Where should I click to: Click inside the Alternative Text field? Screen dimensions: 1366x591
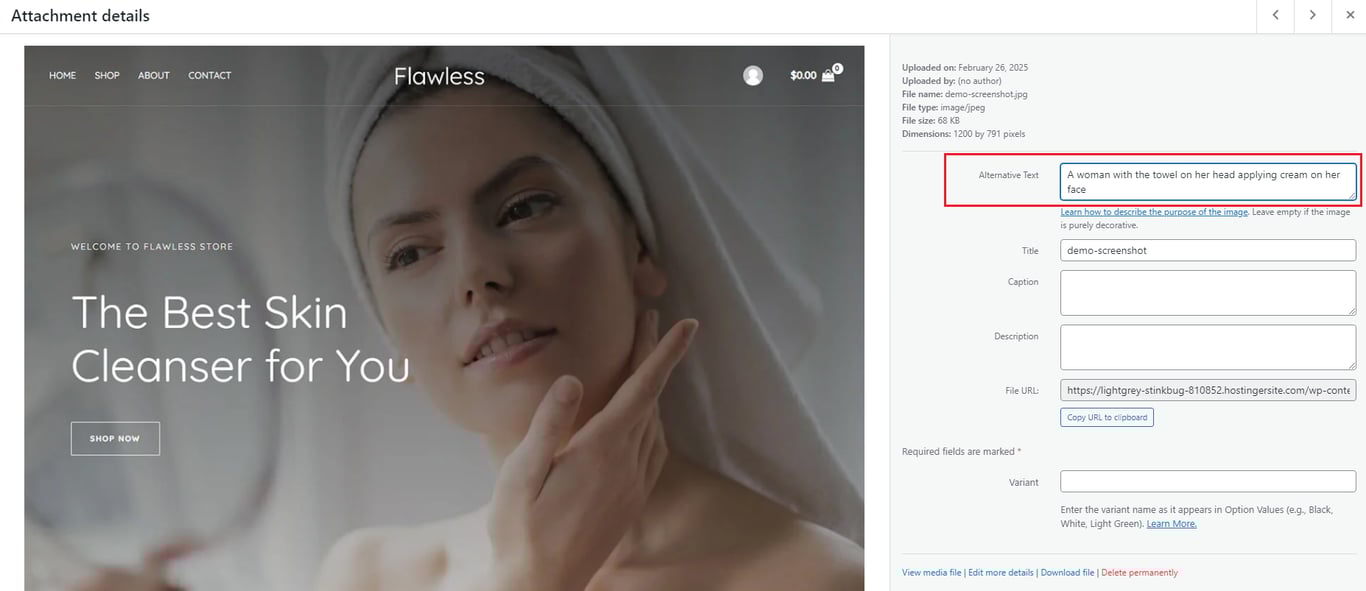pos(1207,181)
